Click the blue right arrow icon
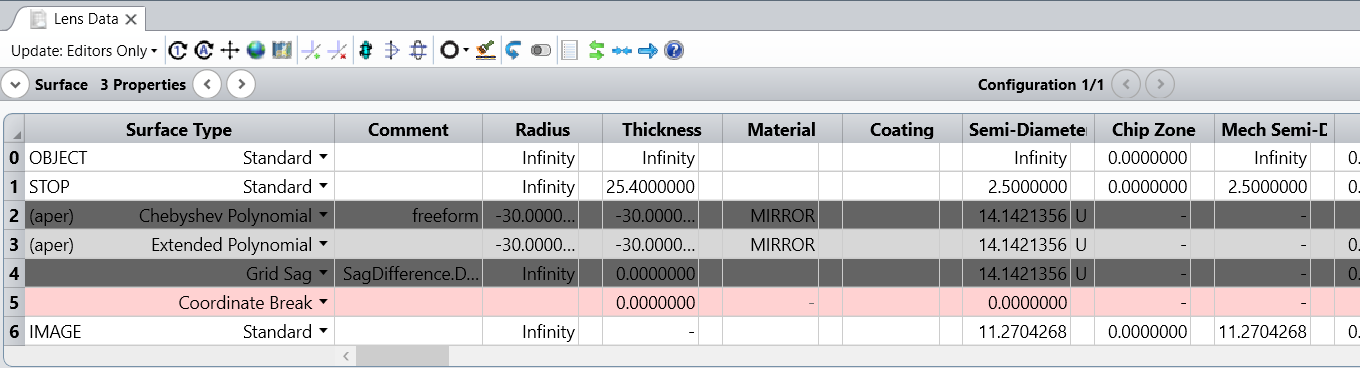This screenshot has width=1360, height=368. [x=648, y=50]
